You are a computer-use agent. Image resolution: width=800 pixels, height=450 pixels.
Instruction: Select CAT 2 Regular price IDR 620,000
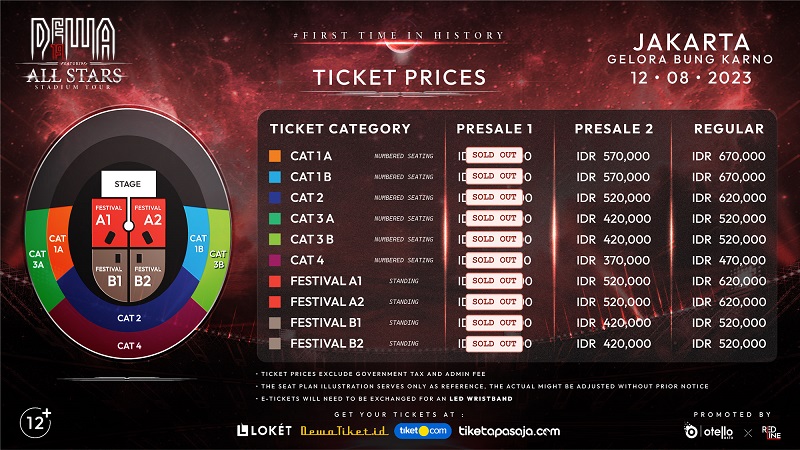729,197
